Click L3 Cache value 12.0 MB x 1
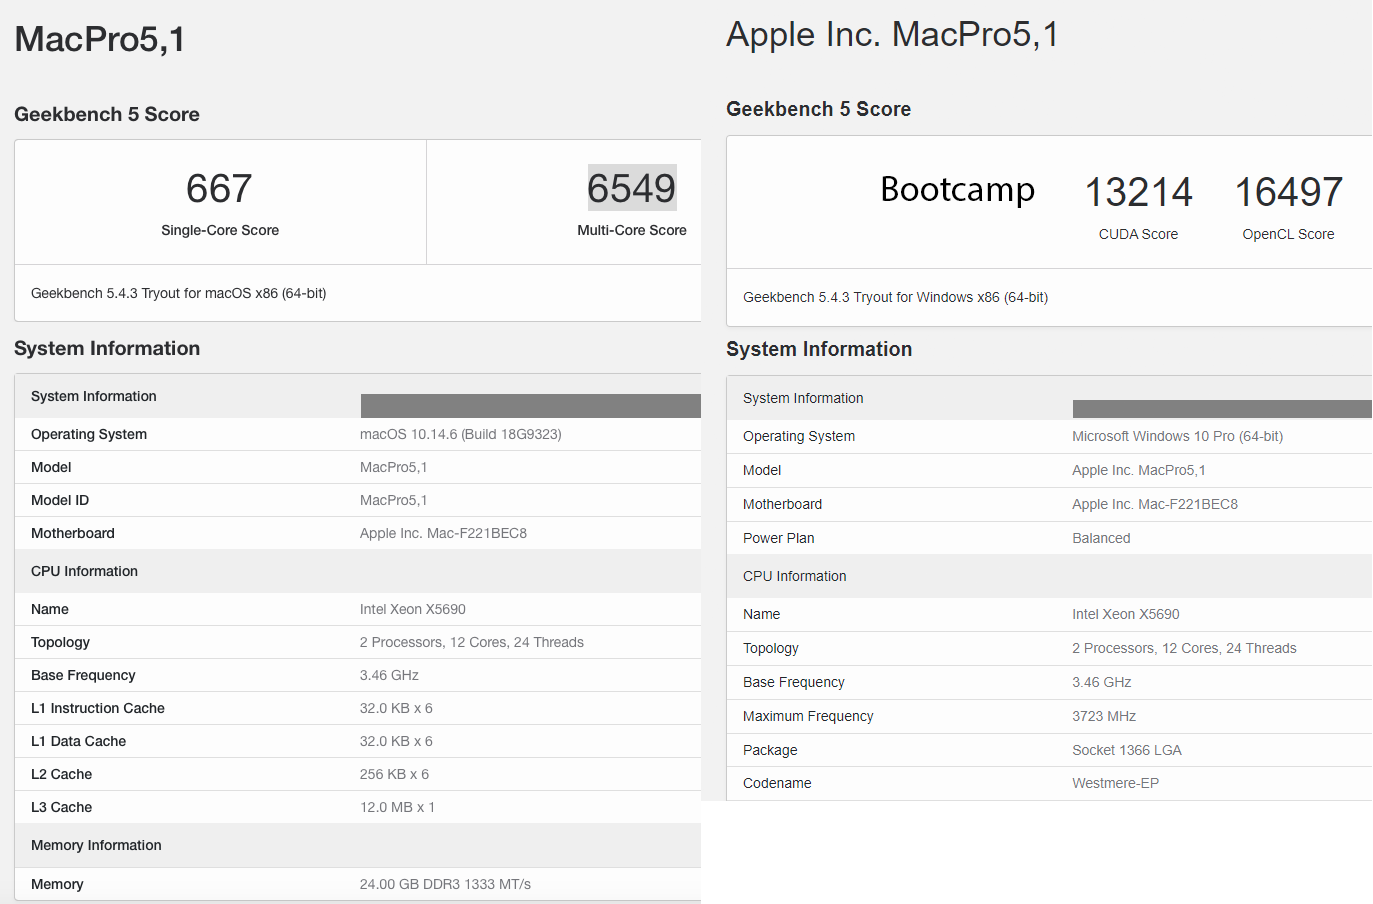The image size is (1373, 904). click(398, 807)
